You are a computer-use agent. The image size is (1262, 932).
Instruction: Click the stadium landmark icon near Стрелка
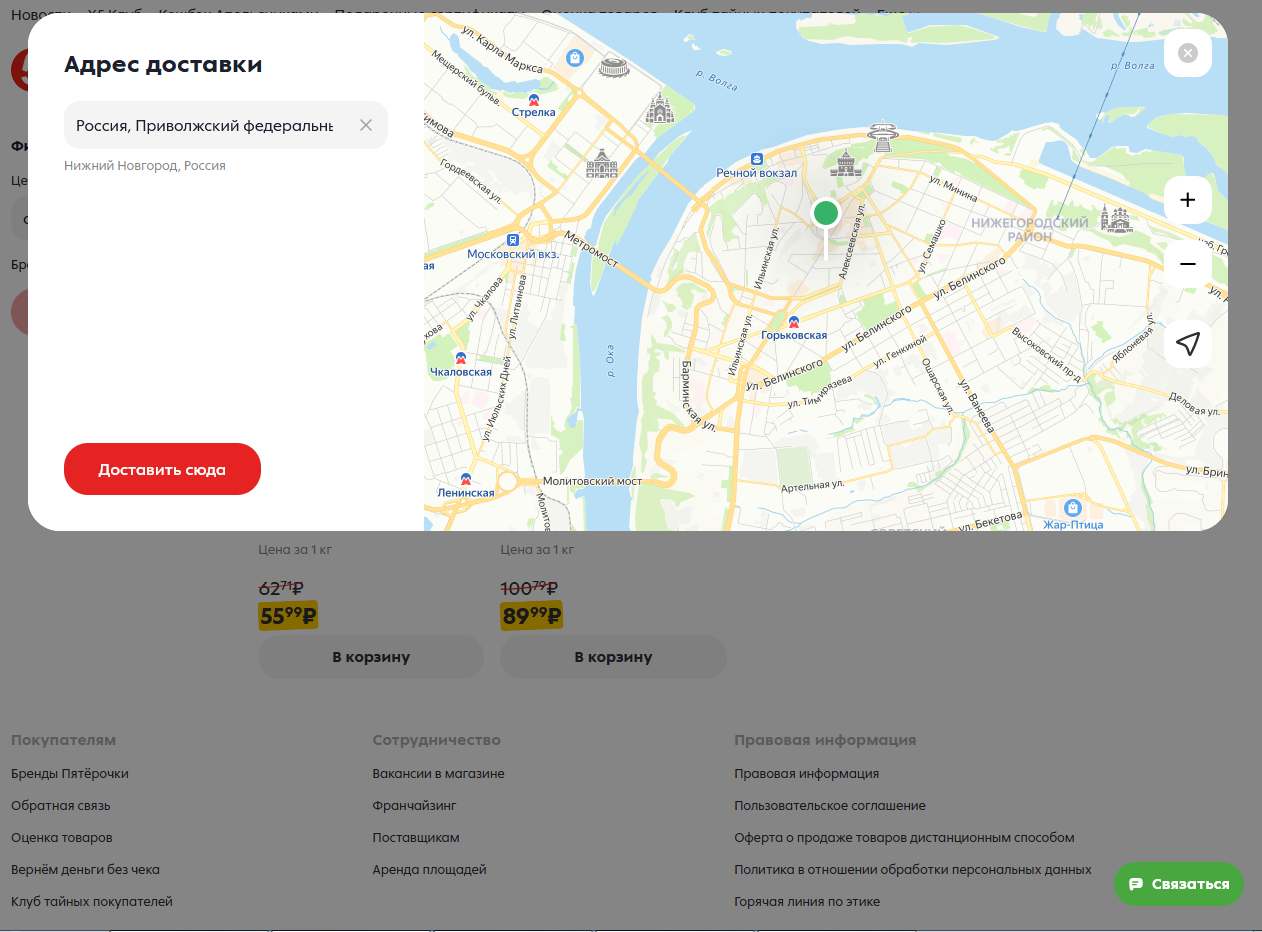(x=613, y=68)
